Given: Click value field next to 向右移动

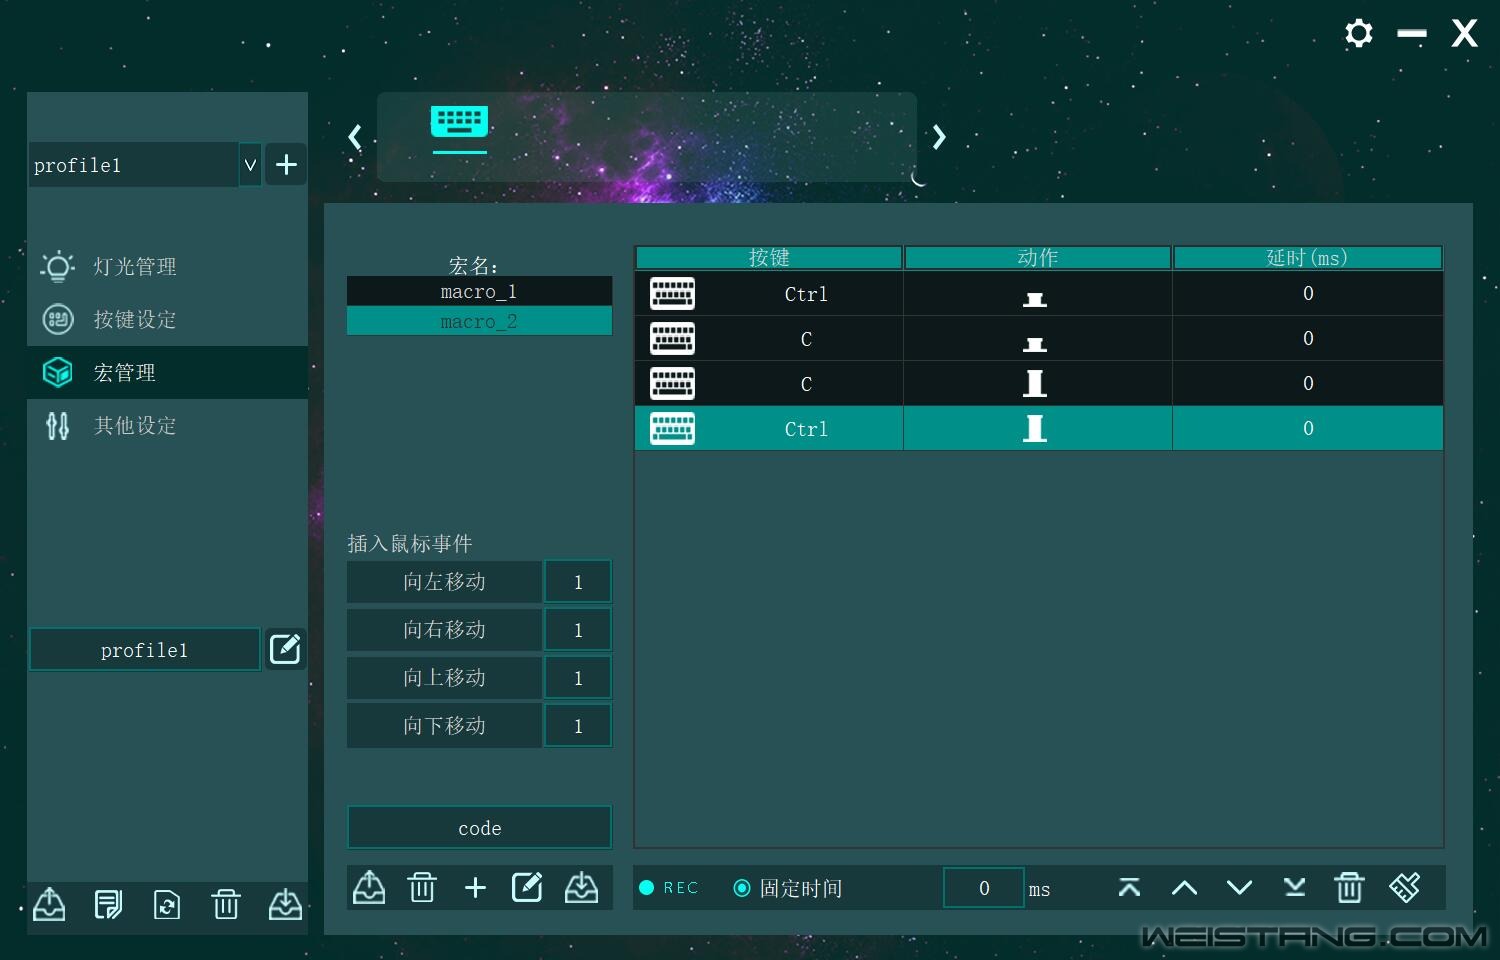Looking at the screenshot, I should point(578,630).
